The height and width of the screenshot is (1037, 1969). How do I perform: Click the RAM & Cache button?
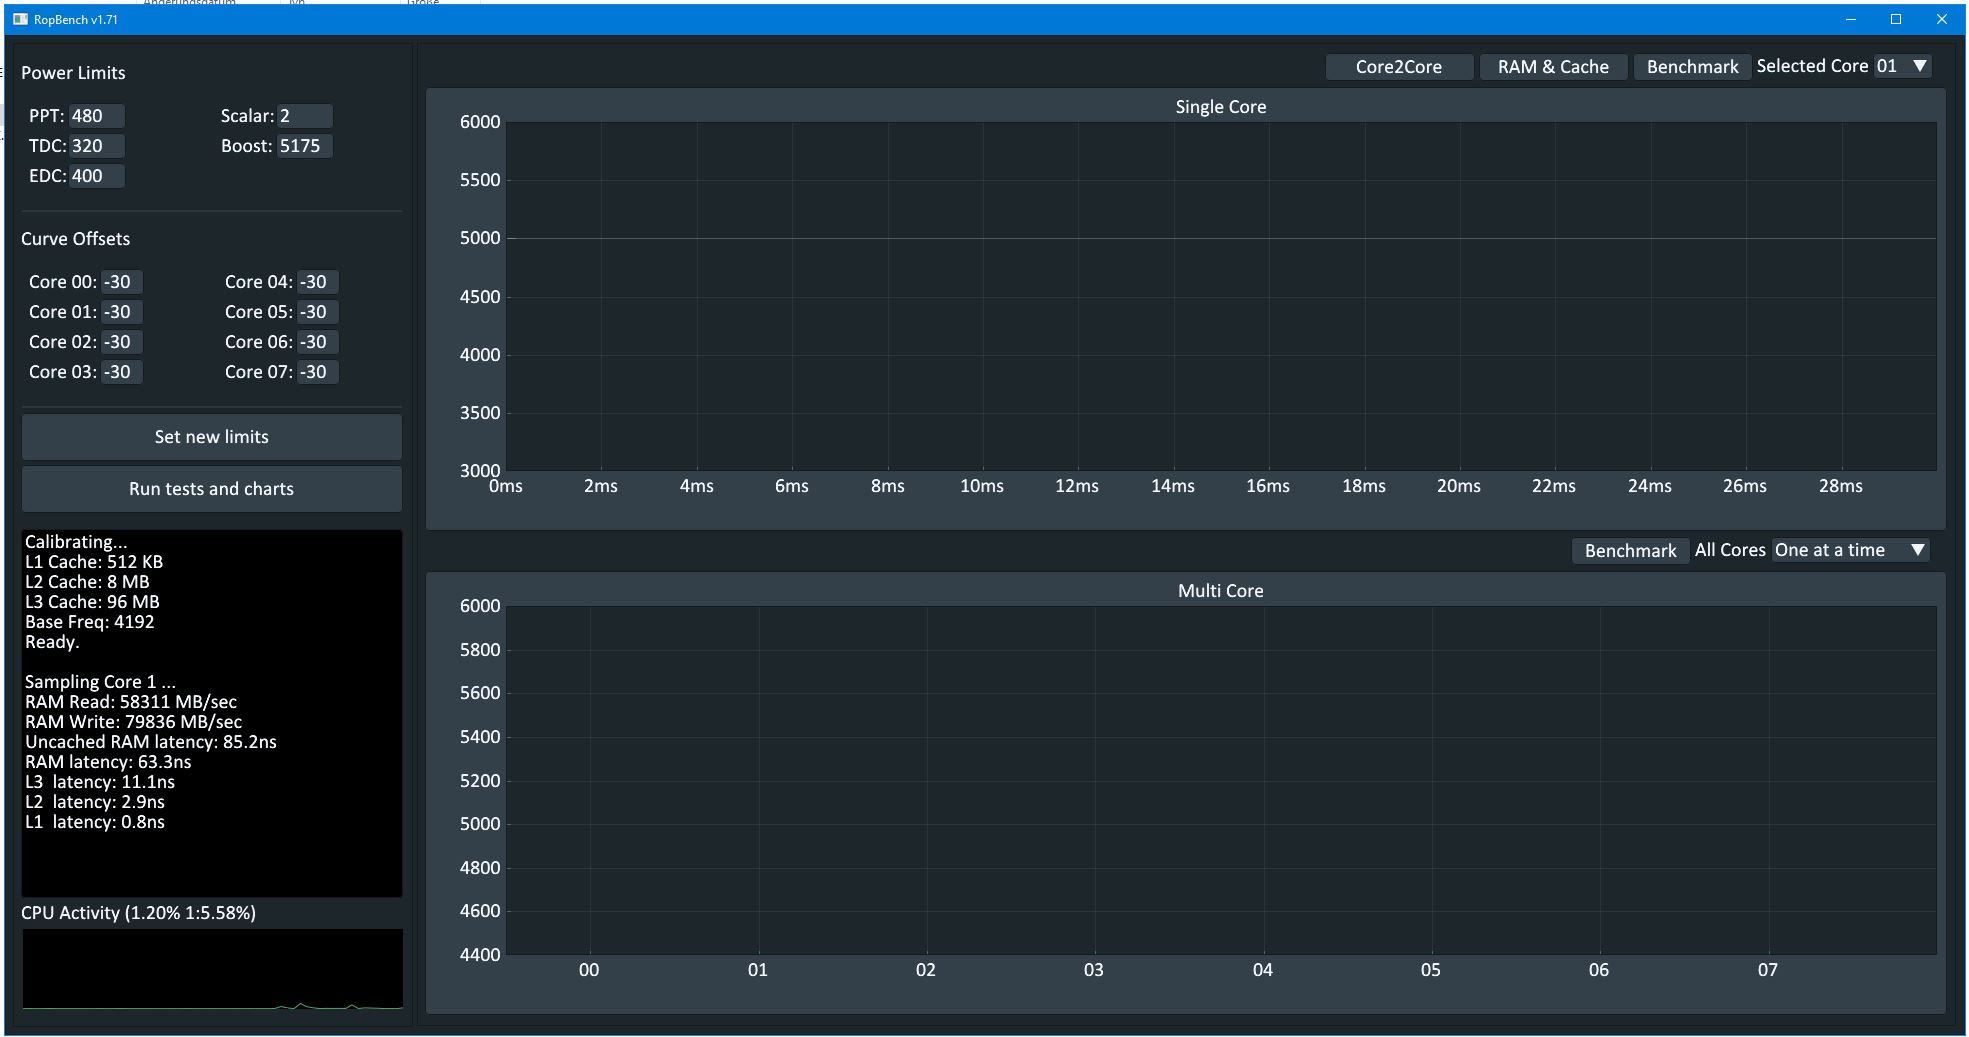(1553, 67)
